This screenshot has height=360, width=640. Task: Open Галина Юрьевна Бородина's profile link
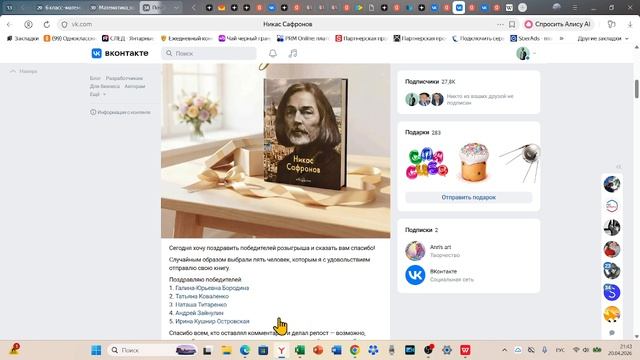click(x=212, y=288)
